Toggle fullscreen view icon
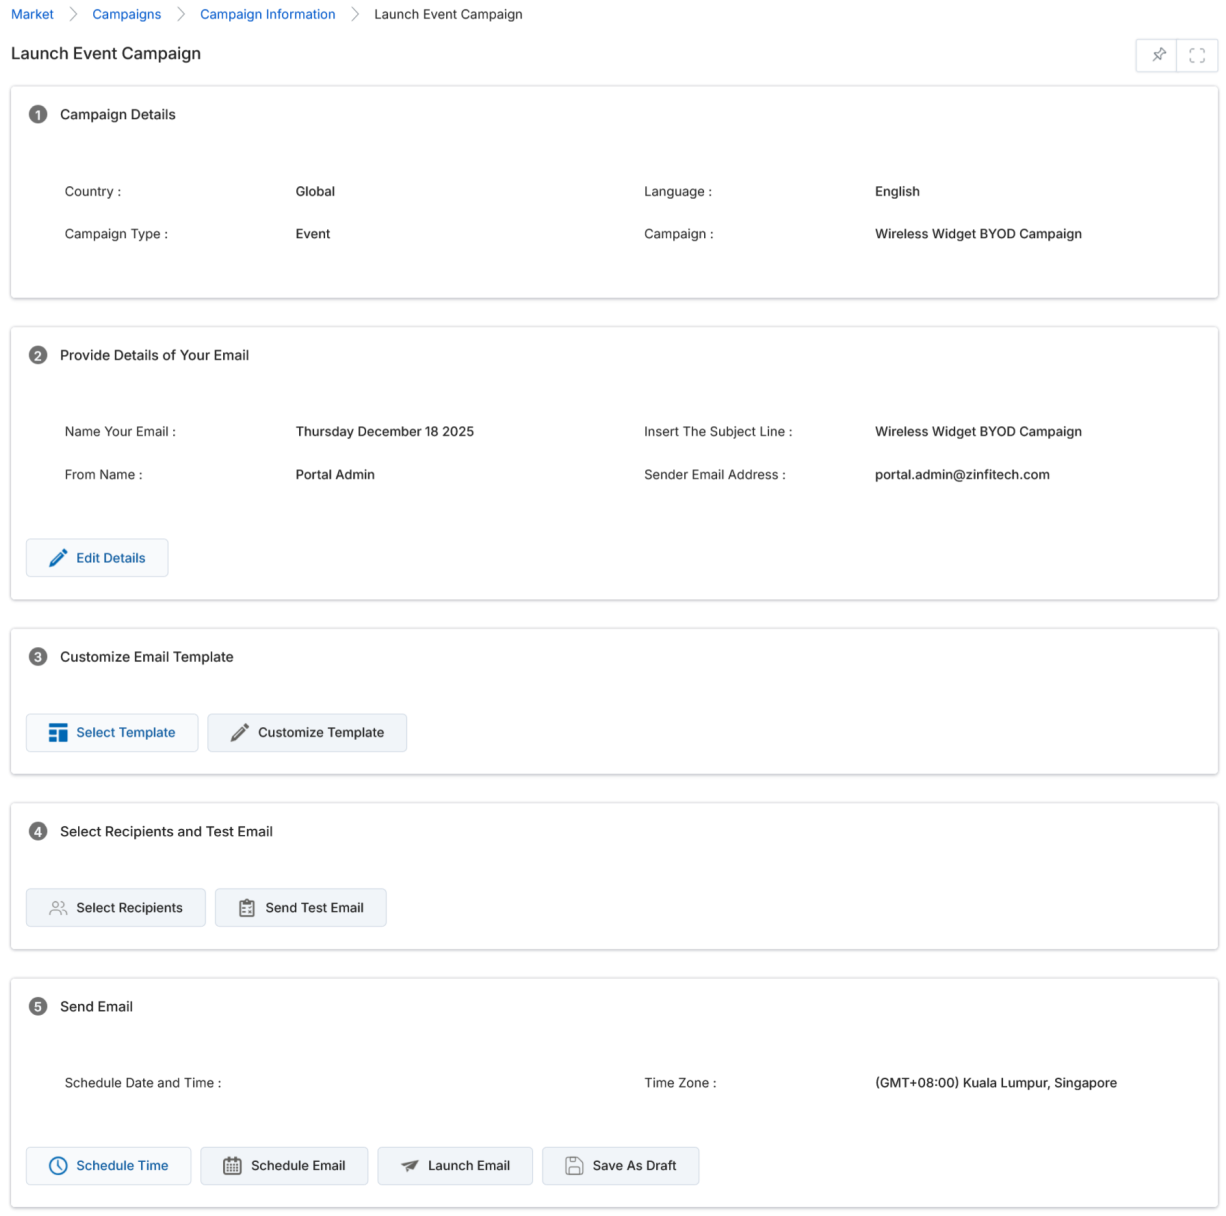Screen dimensions: 1226x1216 pyautogui.click(x=1197, y=55)
